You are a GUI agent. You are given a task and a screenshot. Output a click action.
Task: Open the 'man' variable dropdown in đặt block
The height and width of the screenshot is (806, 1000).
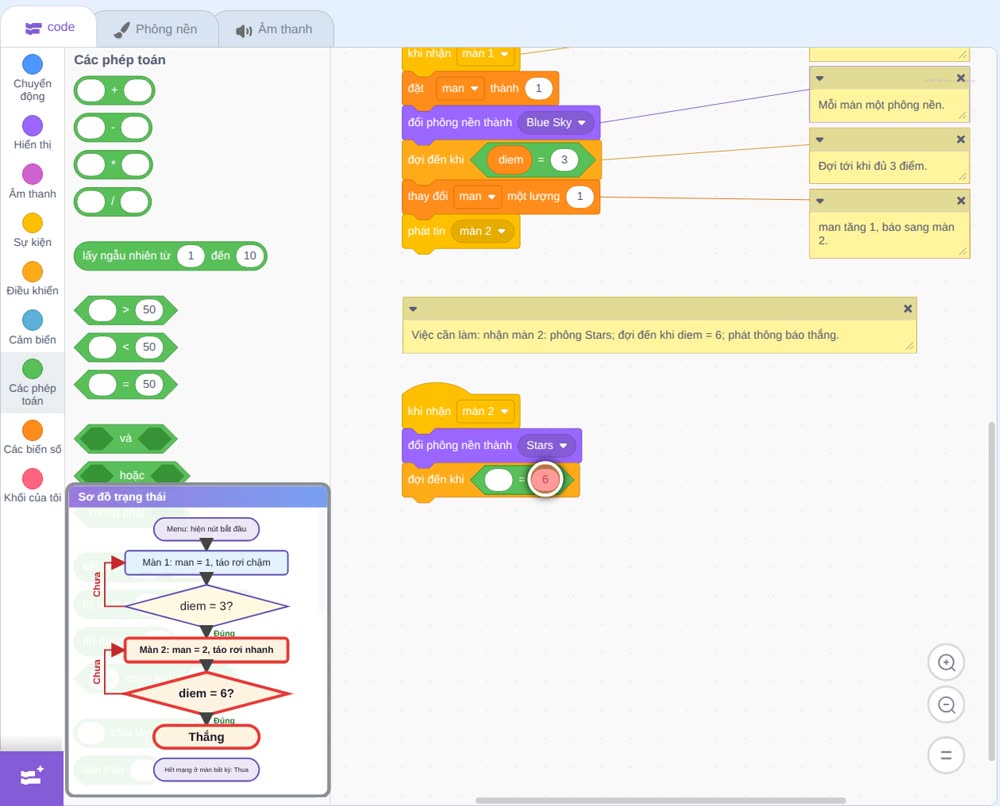(x=460, y=88)
